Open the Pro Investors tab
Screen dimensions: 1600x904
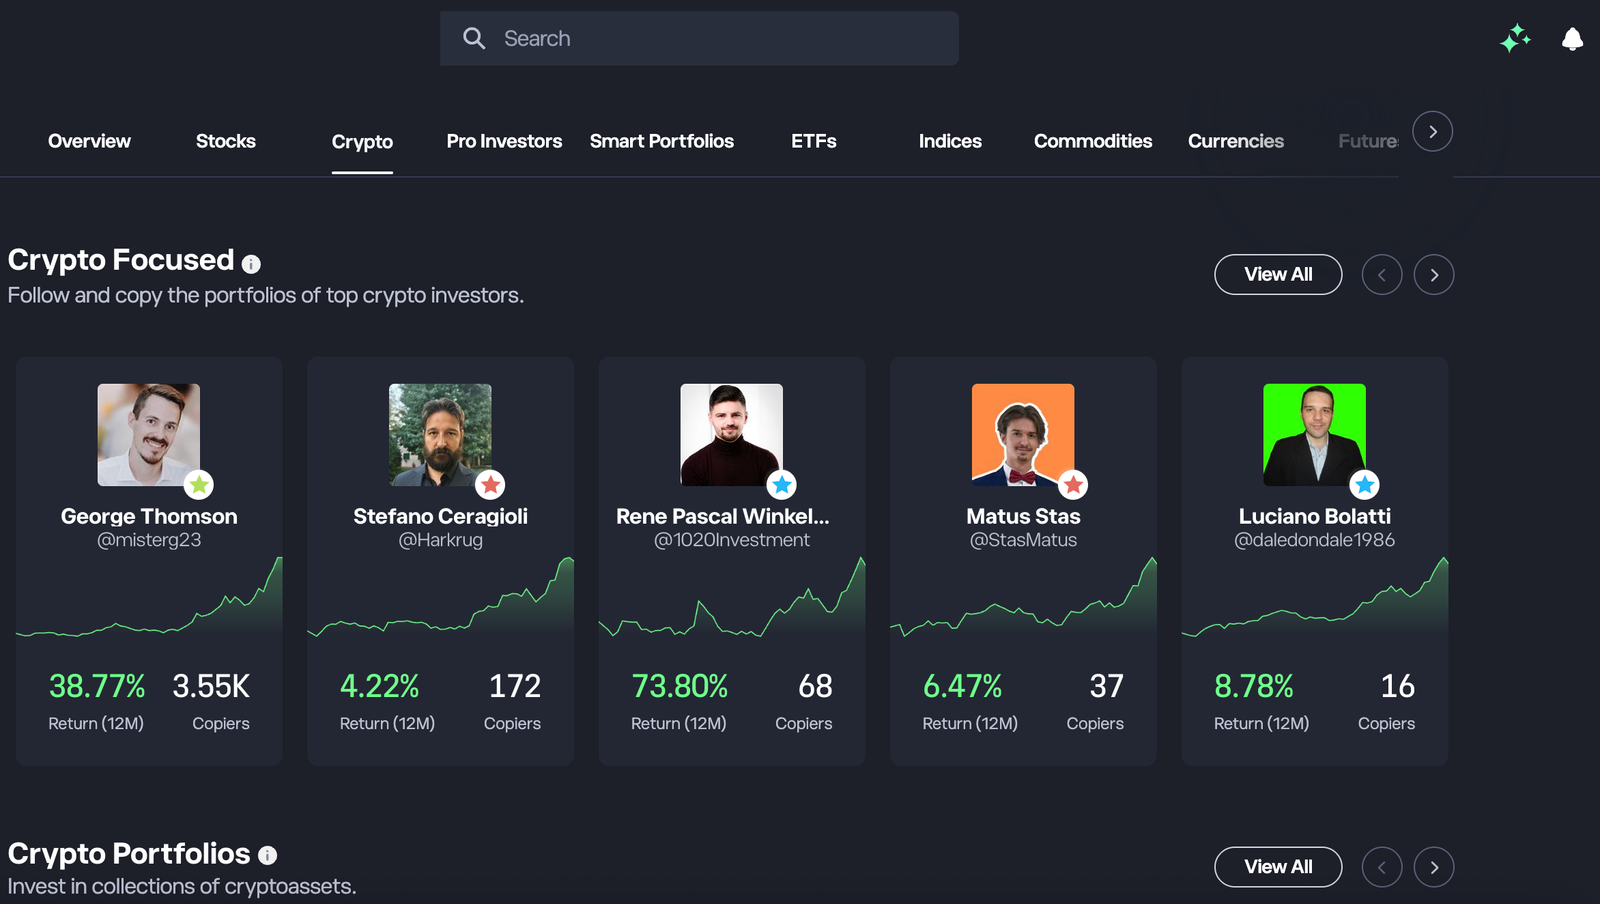[x=504, y=141]
